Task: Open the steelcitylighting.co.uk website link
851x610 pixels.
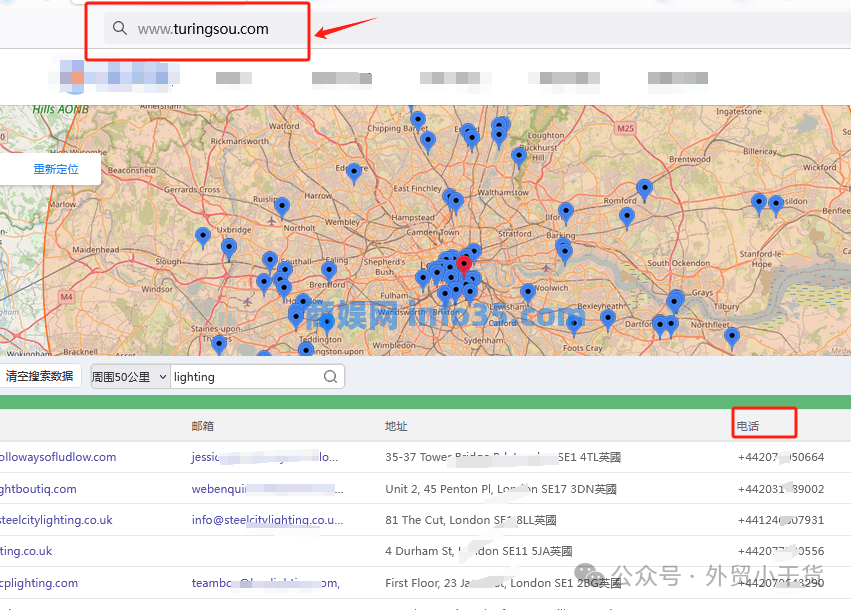Action: pos(56,520)
